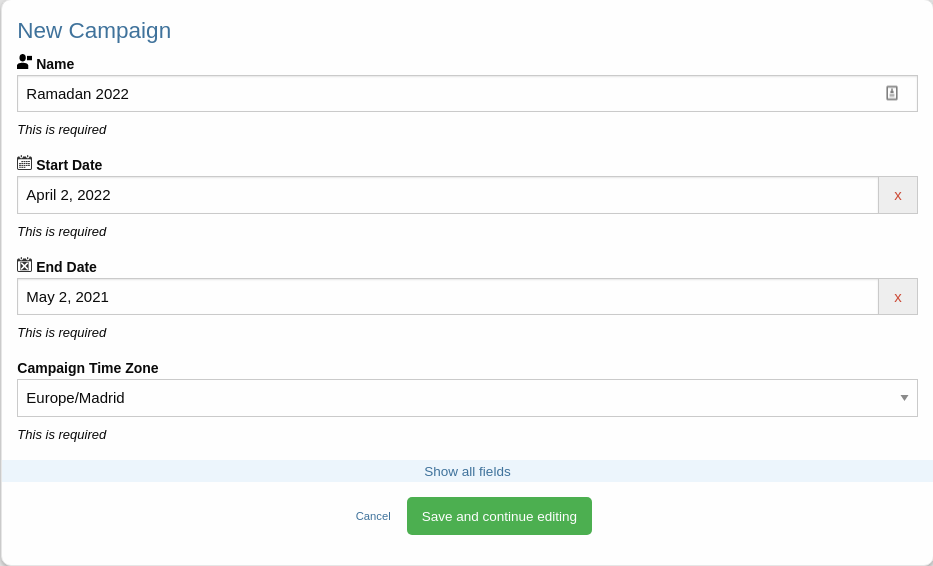933x566 pixels.
Task: Open the End Date field showing May 2, 2021
Action: 447,297
